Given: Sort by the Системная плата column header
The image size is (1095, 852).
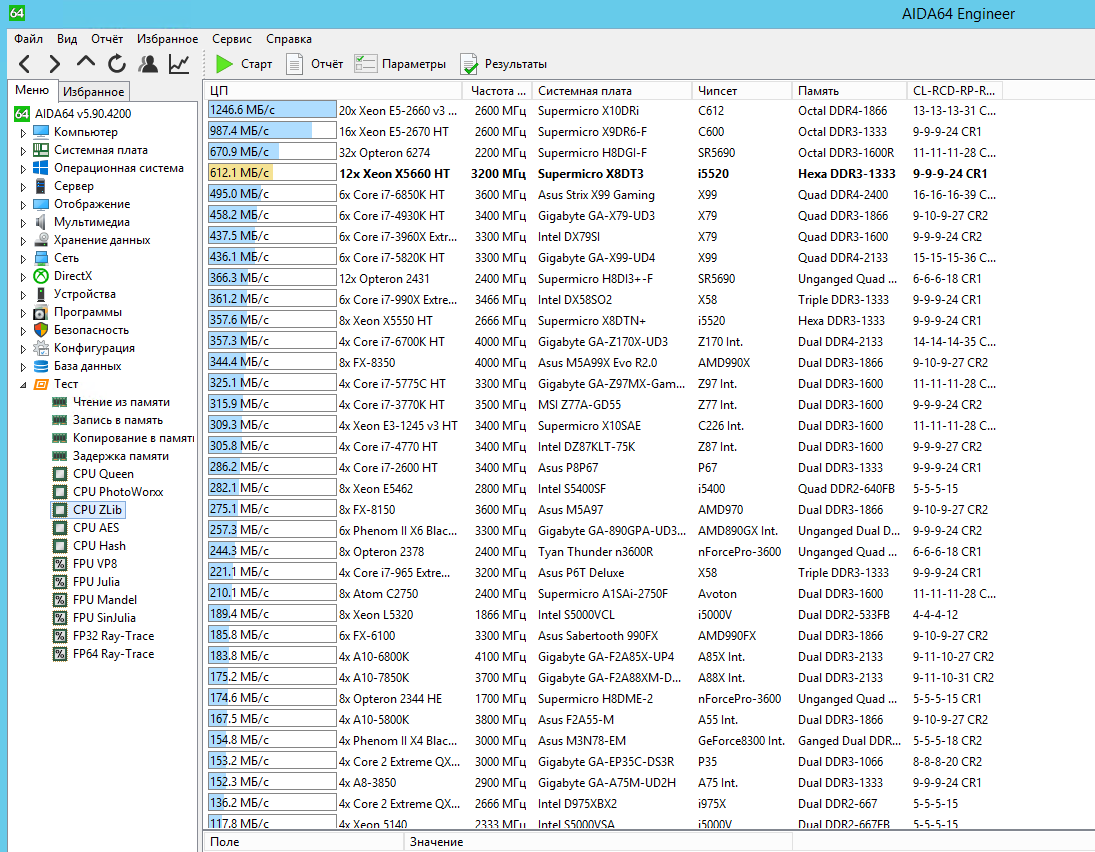Looking at the screenshot, I should click(x=612, y=91).
